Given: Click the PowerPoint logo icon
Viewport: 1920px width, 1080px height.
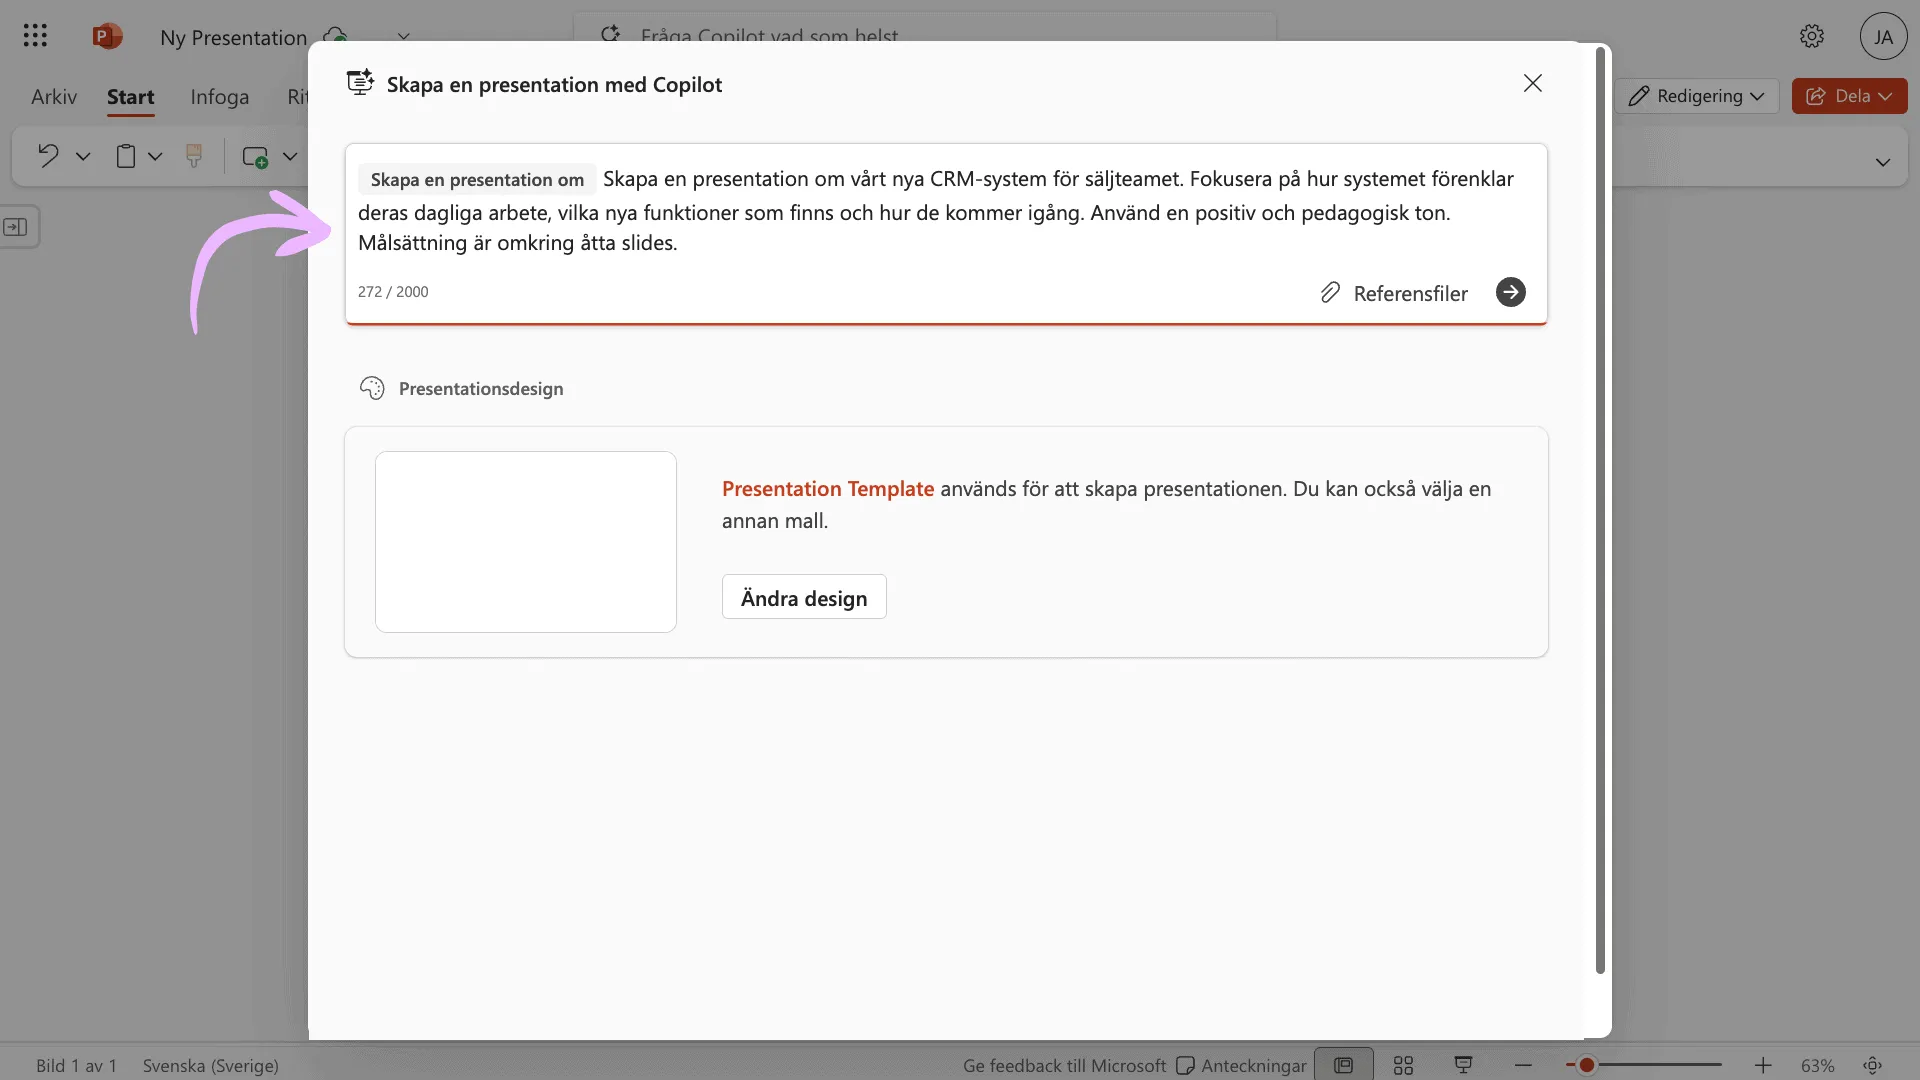Looking at the screenshot, I should click(107, 36).
